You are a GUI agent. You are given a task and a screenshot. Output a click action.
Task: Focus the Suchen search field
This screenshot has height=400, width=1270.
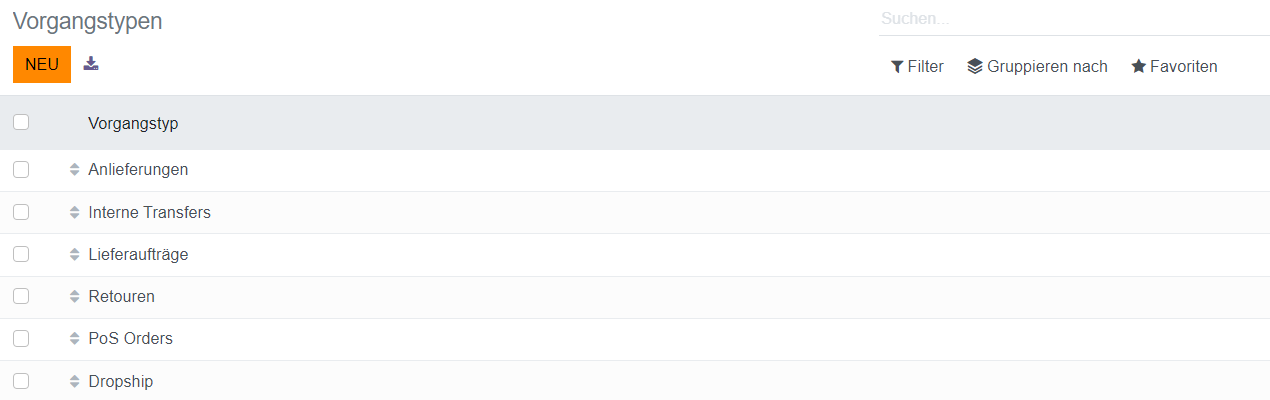click(1070, 18)
